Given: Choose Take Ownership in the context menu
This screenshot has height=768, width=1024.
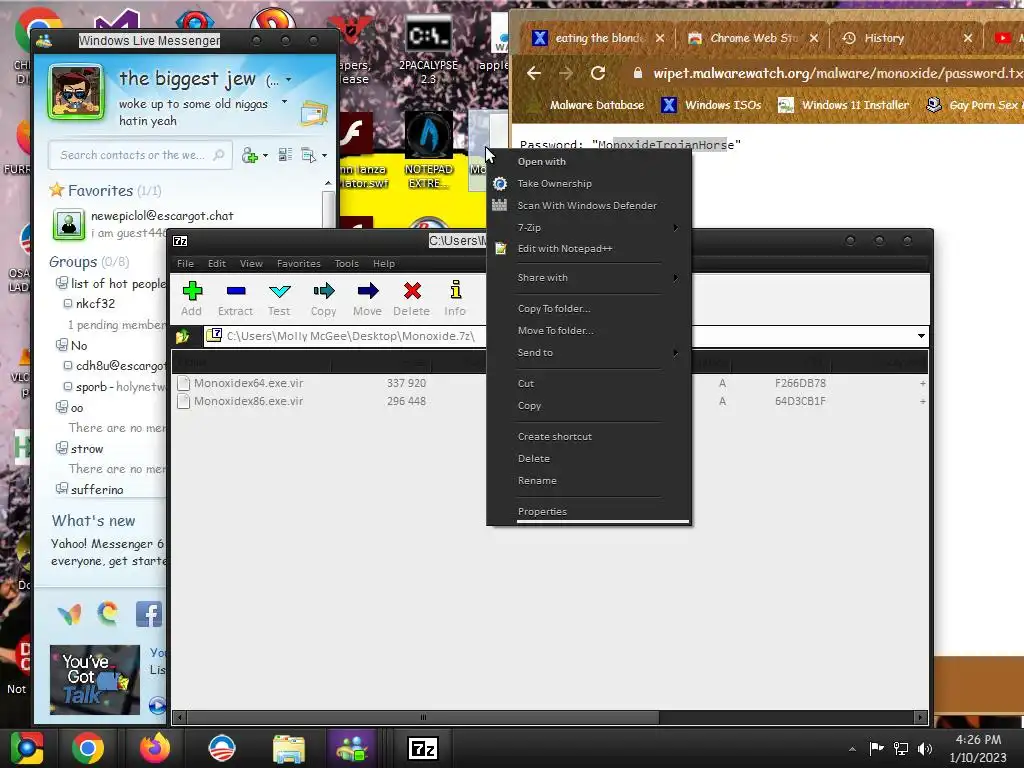Looking at the screenshot, I should coord(554,184).
